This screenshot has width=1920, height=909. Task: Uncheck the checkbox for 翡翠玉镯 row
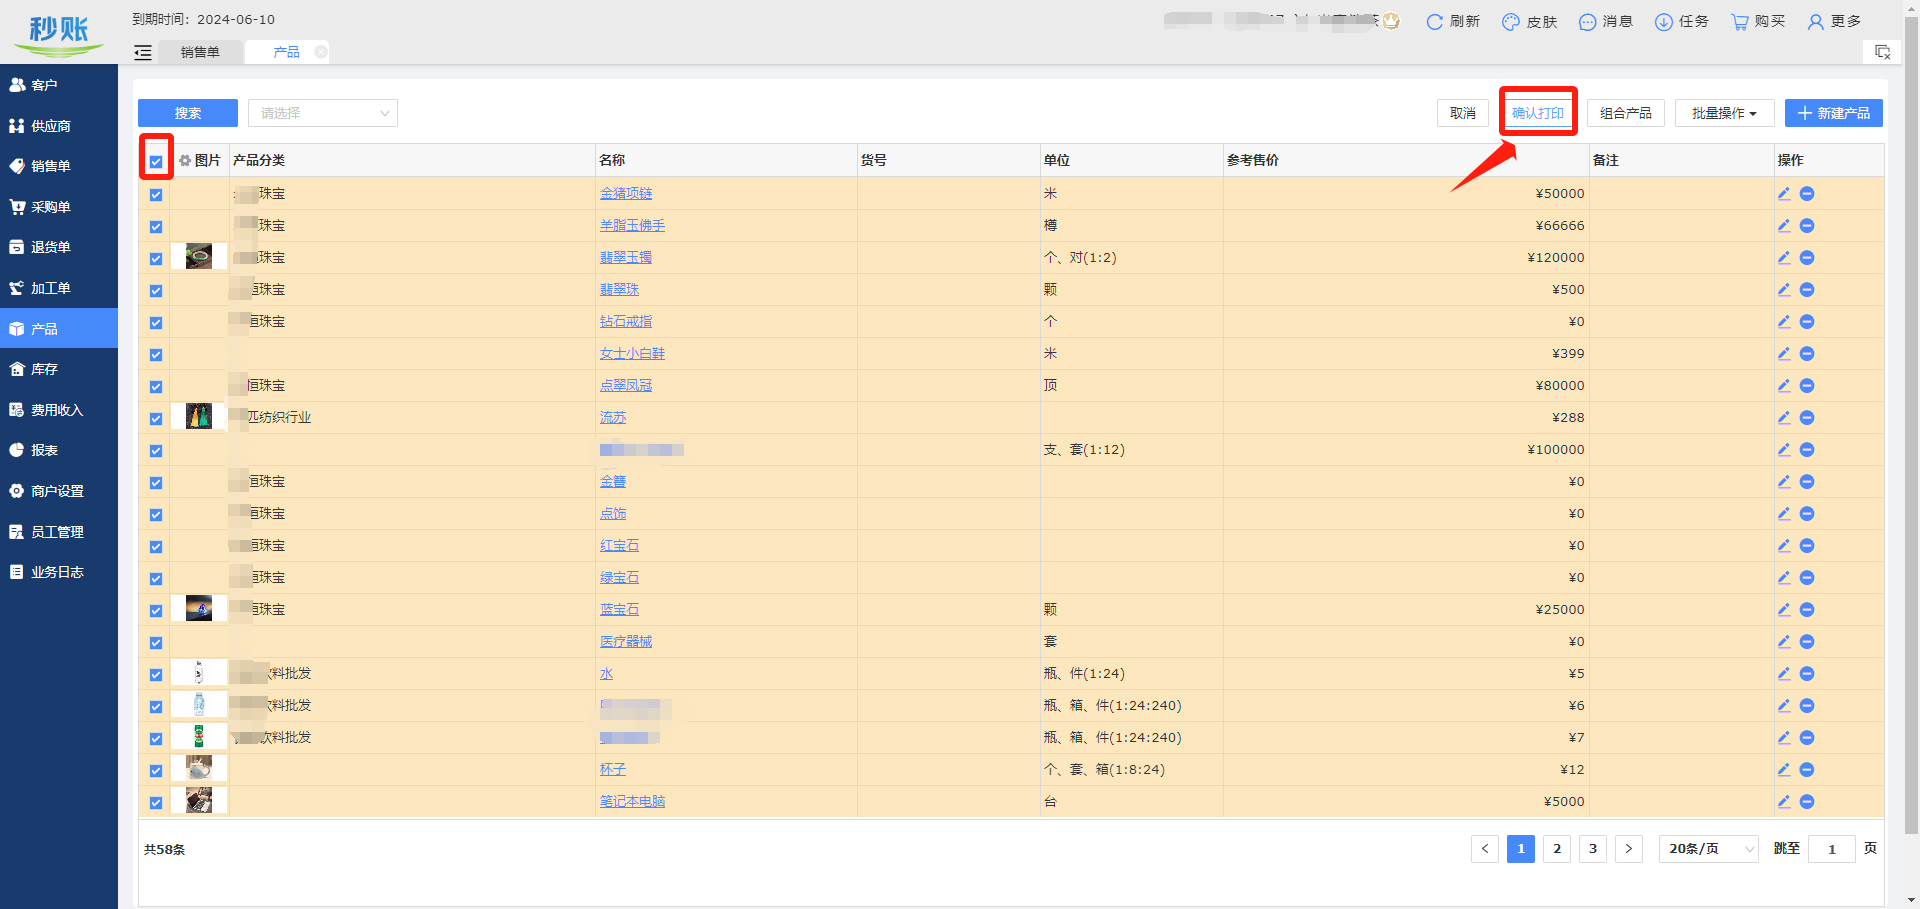(156, 259)
